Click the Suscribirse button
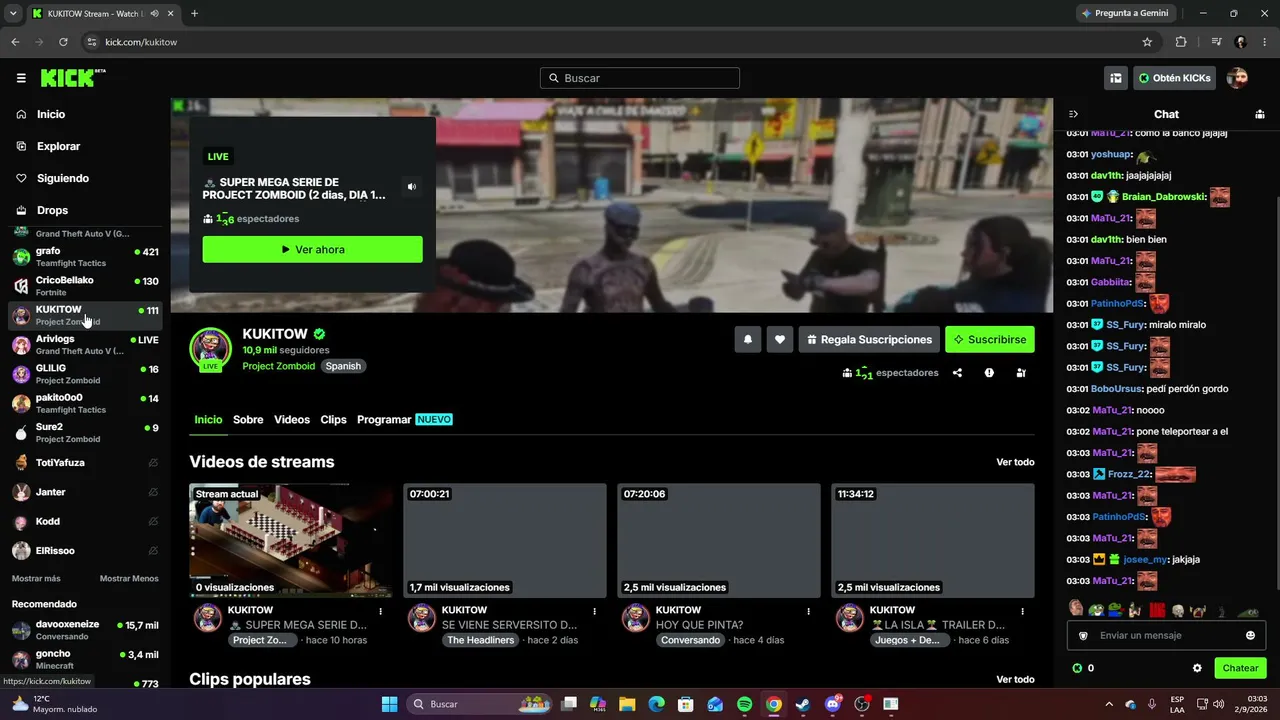1280x720 pixels. pos(990,340)
